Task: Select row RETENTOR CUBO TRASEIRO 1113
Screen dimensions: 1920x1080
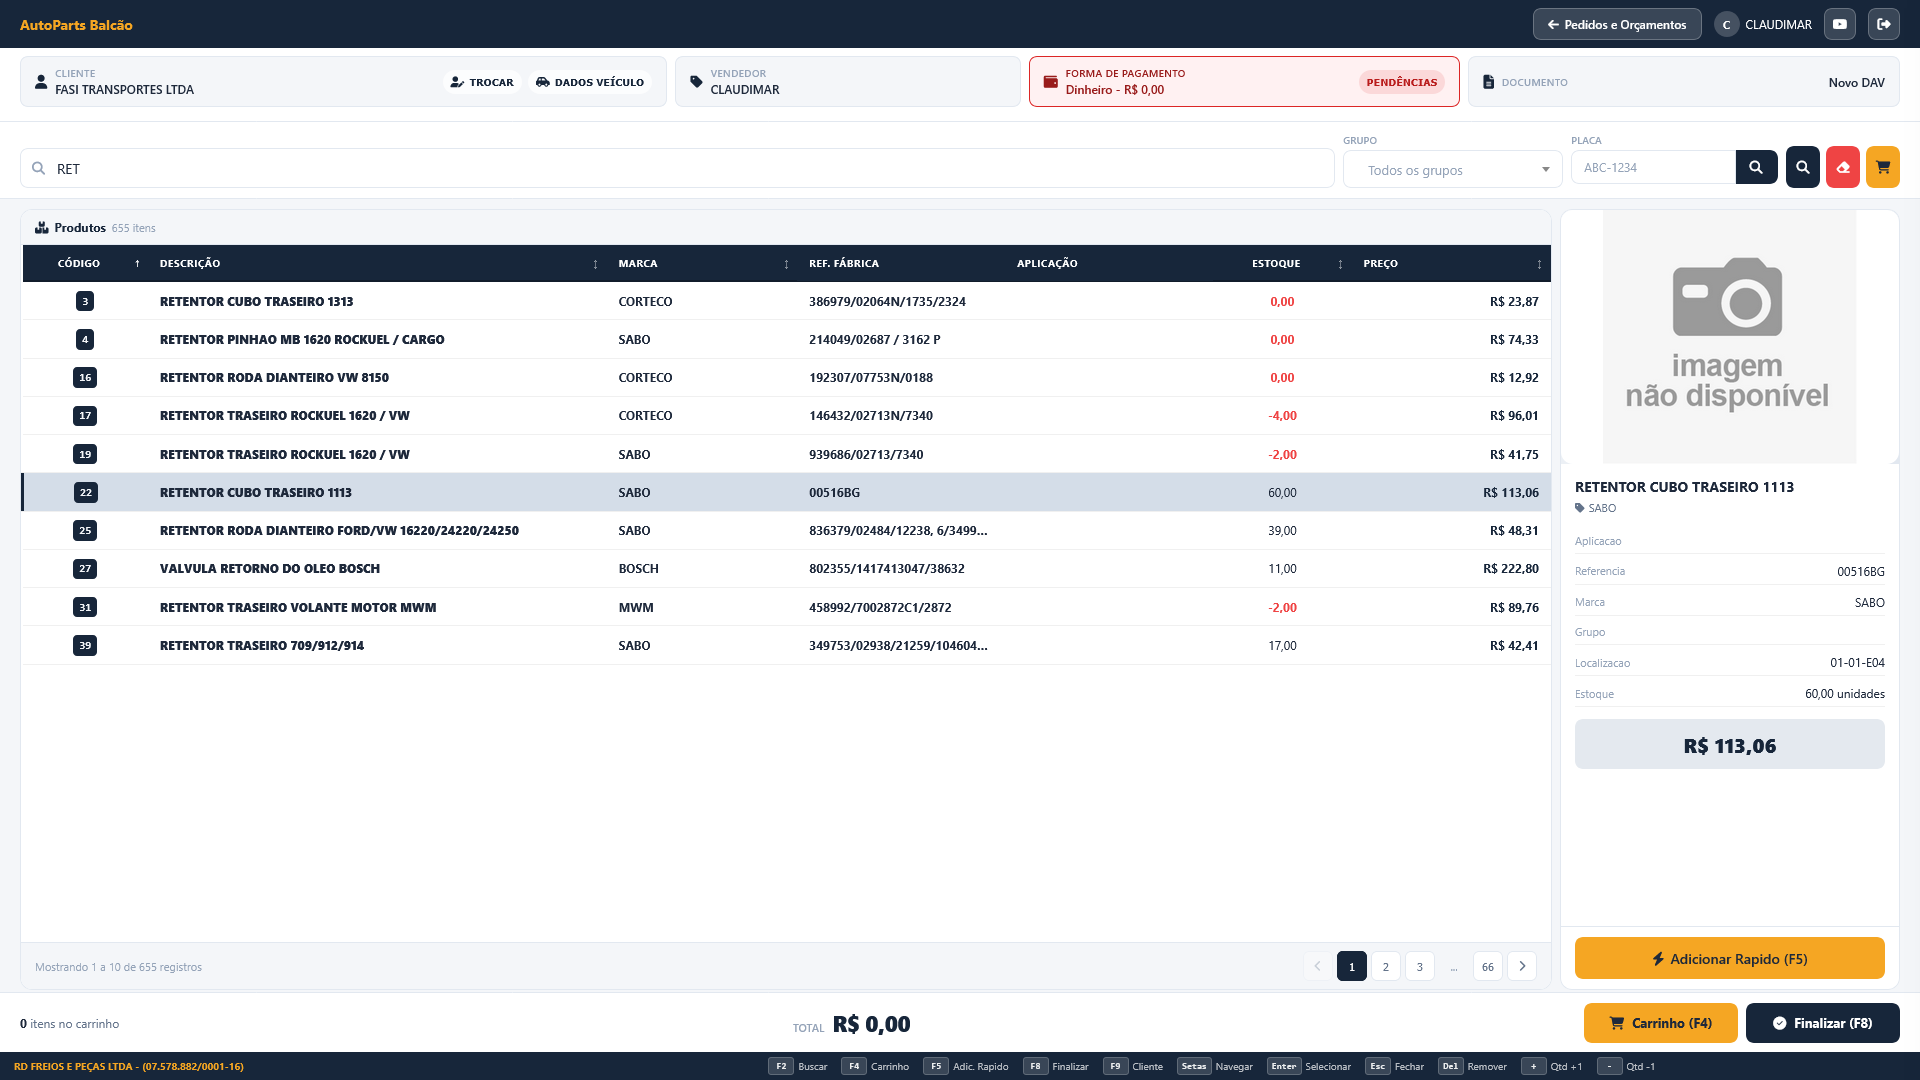Action: [786, 492]
